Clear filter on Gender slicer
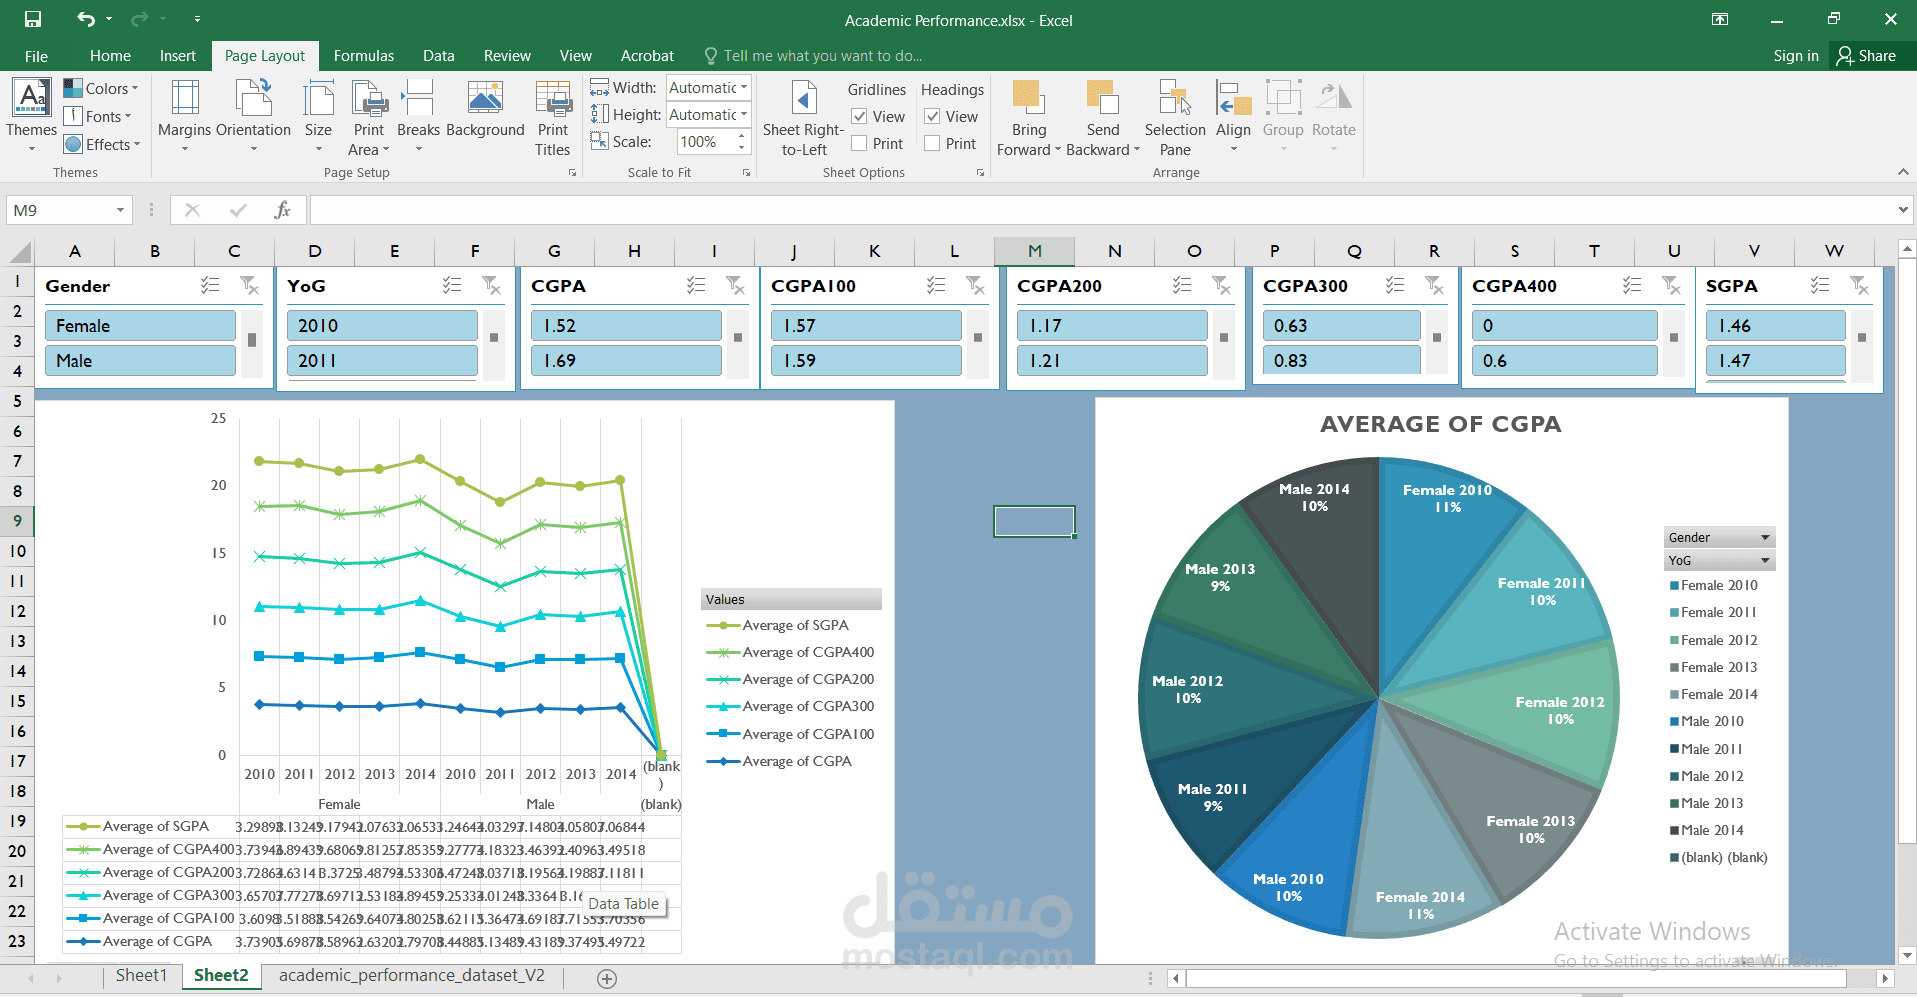The image size is (1917, 997). [x=249, y=286]
